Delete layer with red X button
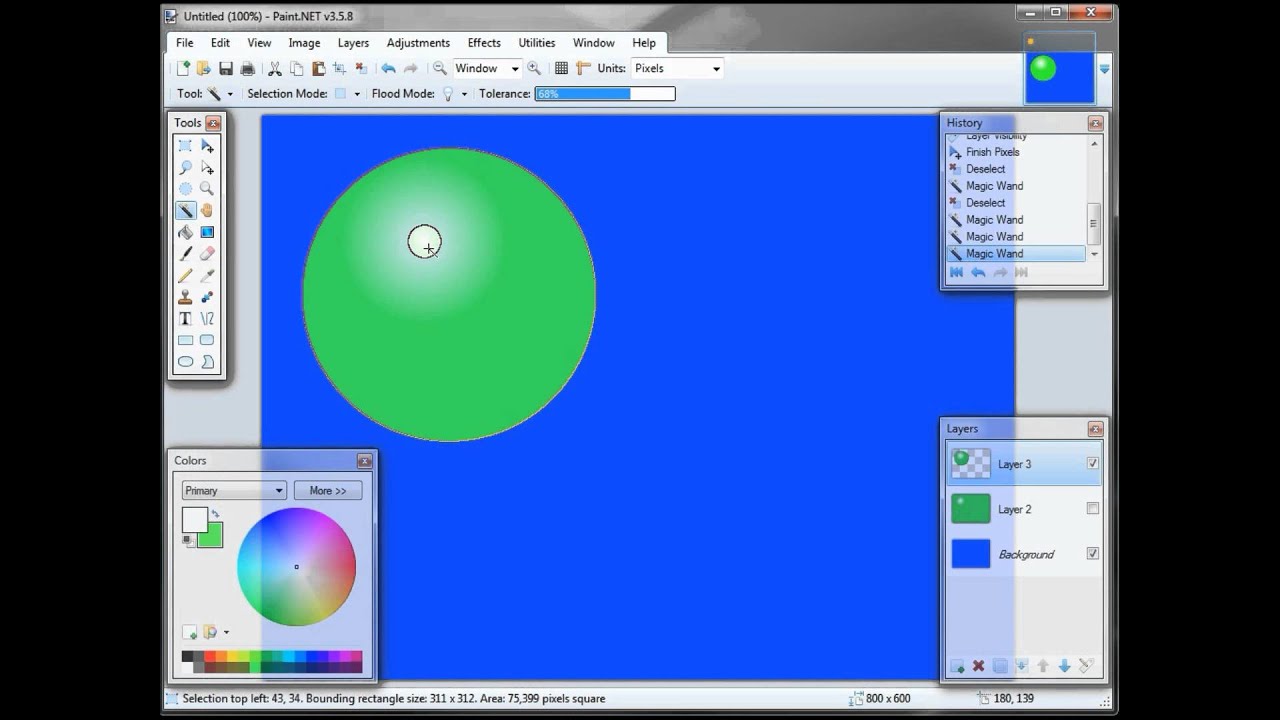 pos(979,666)
